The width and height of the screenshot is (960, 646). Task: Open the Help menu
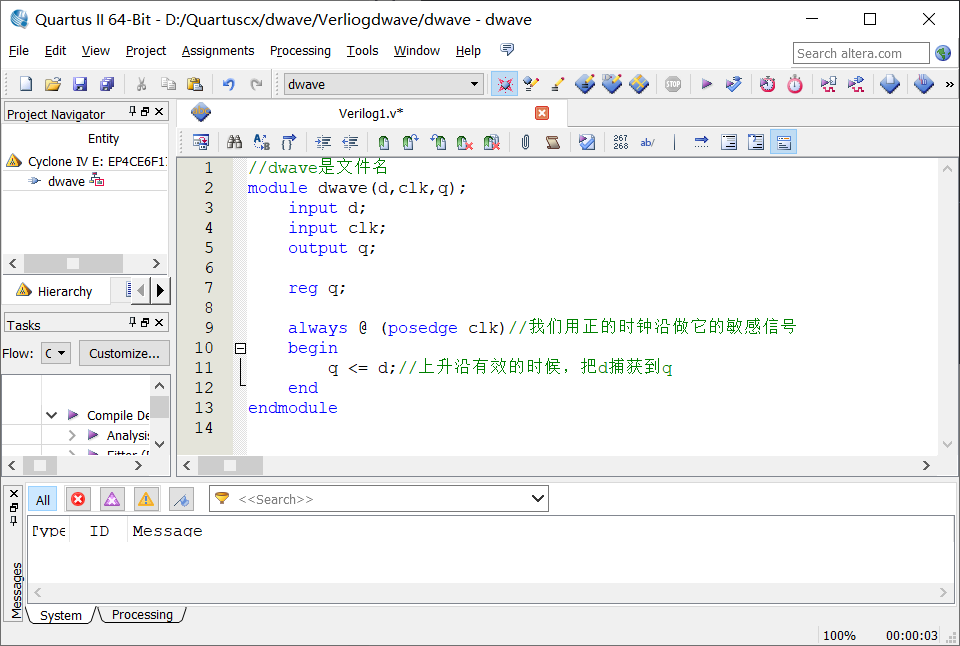[x=468, y=51]
